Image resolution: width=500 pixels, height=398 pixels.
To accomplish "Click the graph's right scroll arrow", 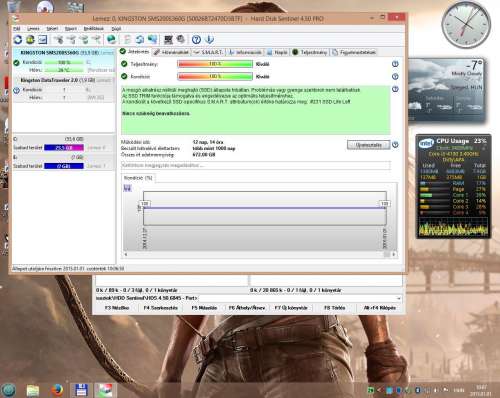I will [394, 254].
